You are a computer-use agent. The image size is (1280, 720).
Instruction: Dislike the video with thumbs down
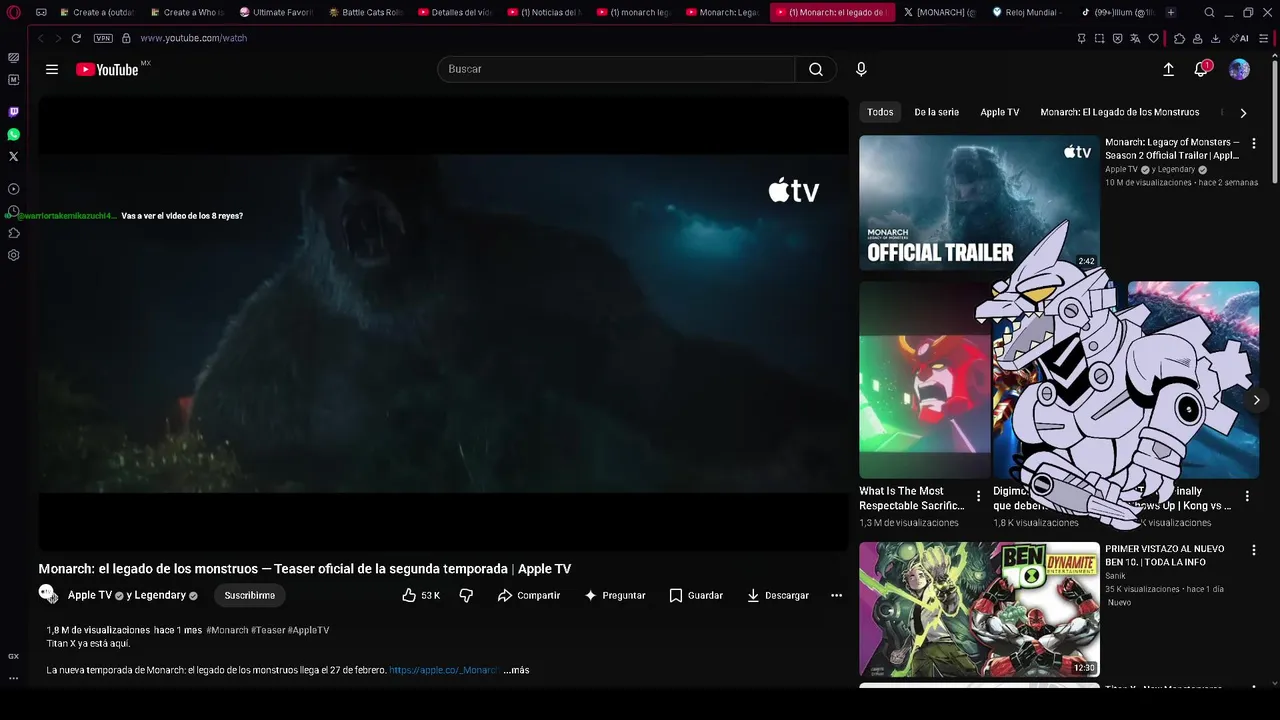coord(466,595)
